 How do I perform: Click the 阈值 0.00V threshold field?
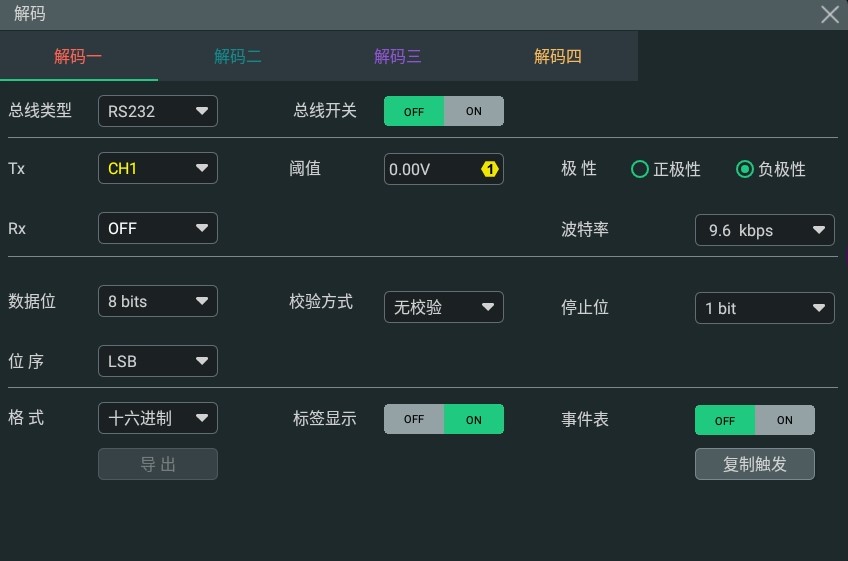pos(444,169)
